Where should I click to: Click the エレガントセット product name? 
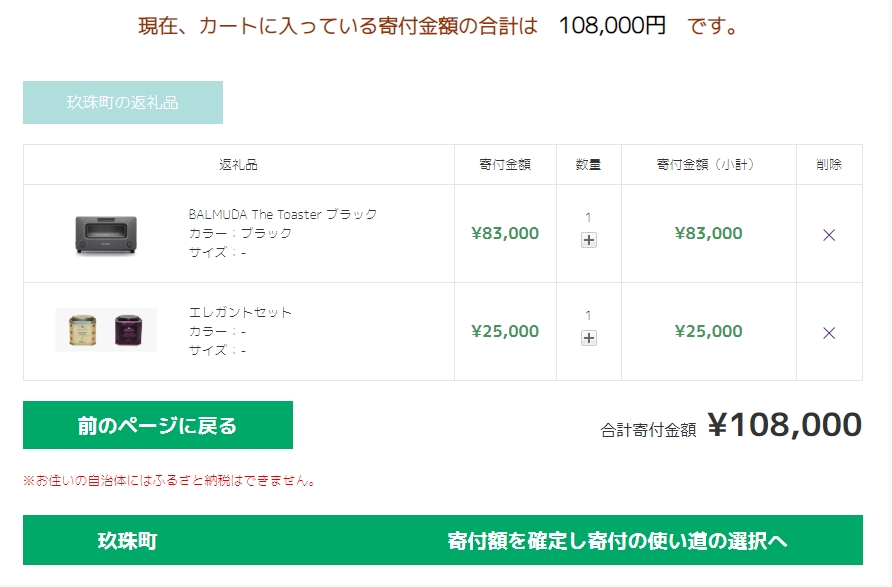coord(241,312)
